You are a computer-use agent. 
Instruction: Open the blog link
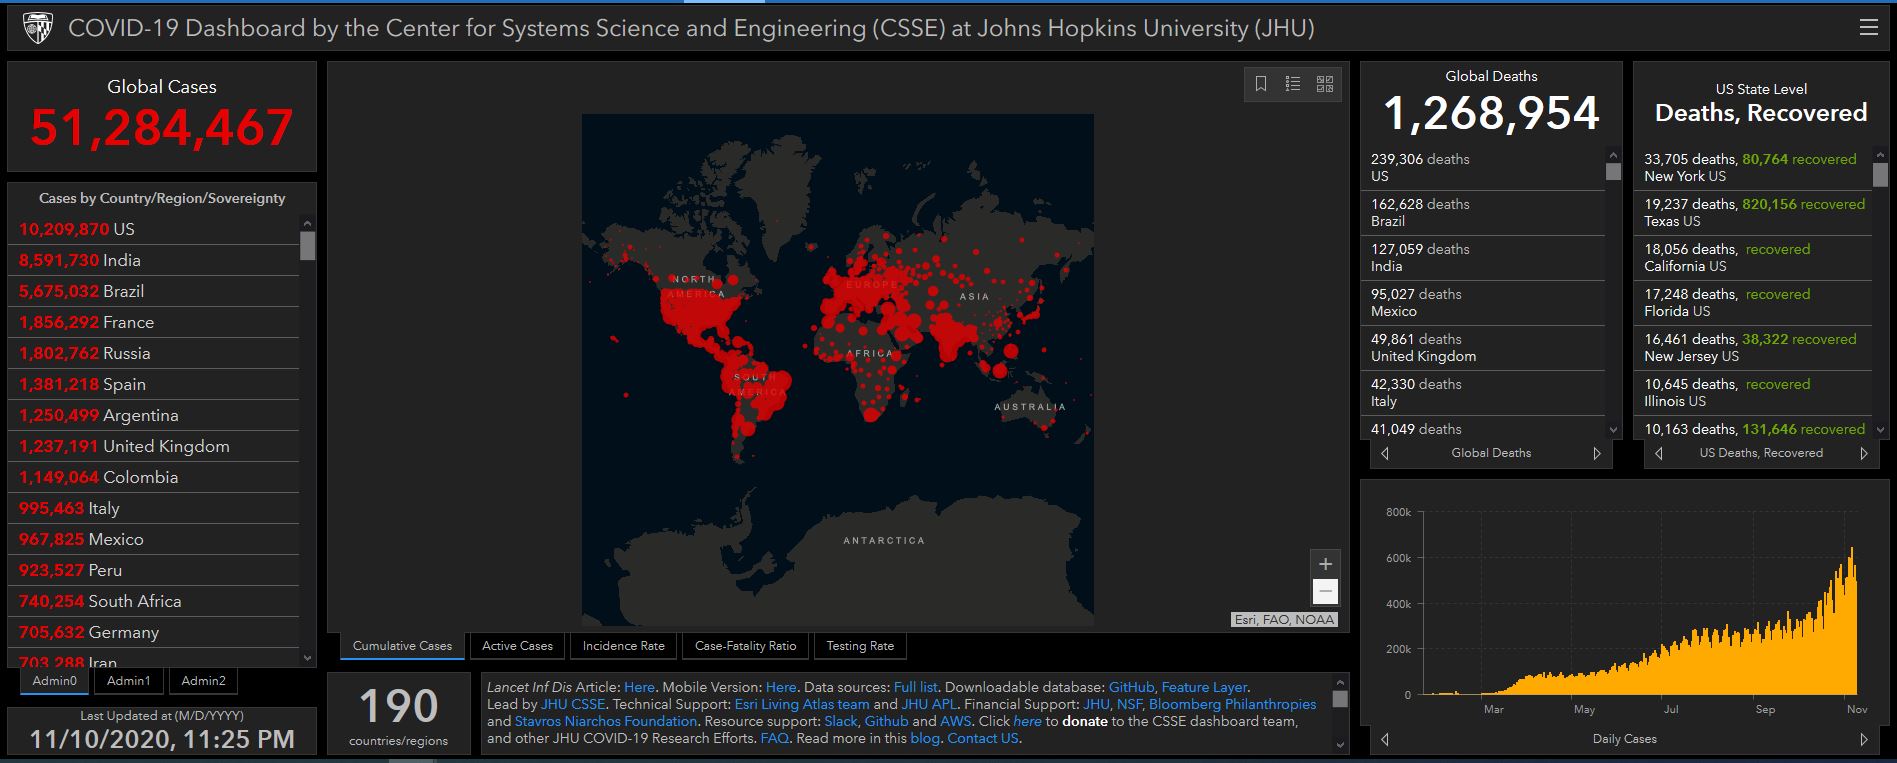[x=925, y=738]
